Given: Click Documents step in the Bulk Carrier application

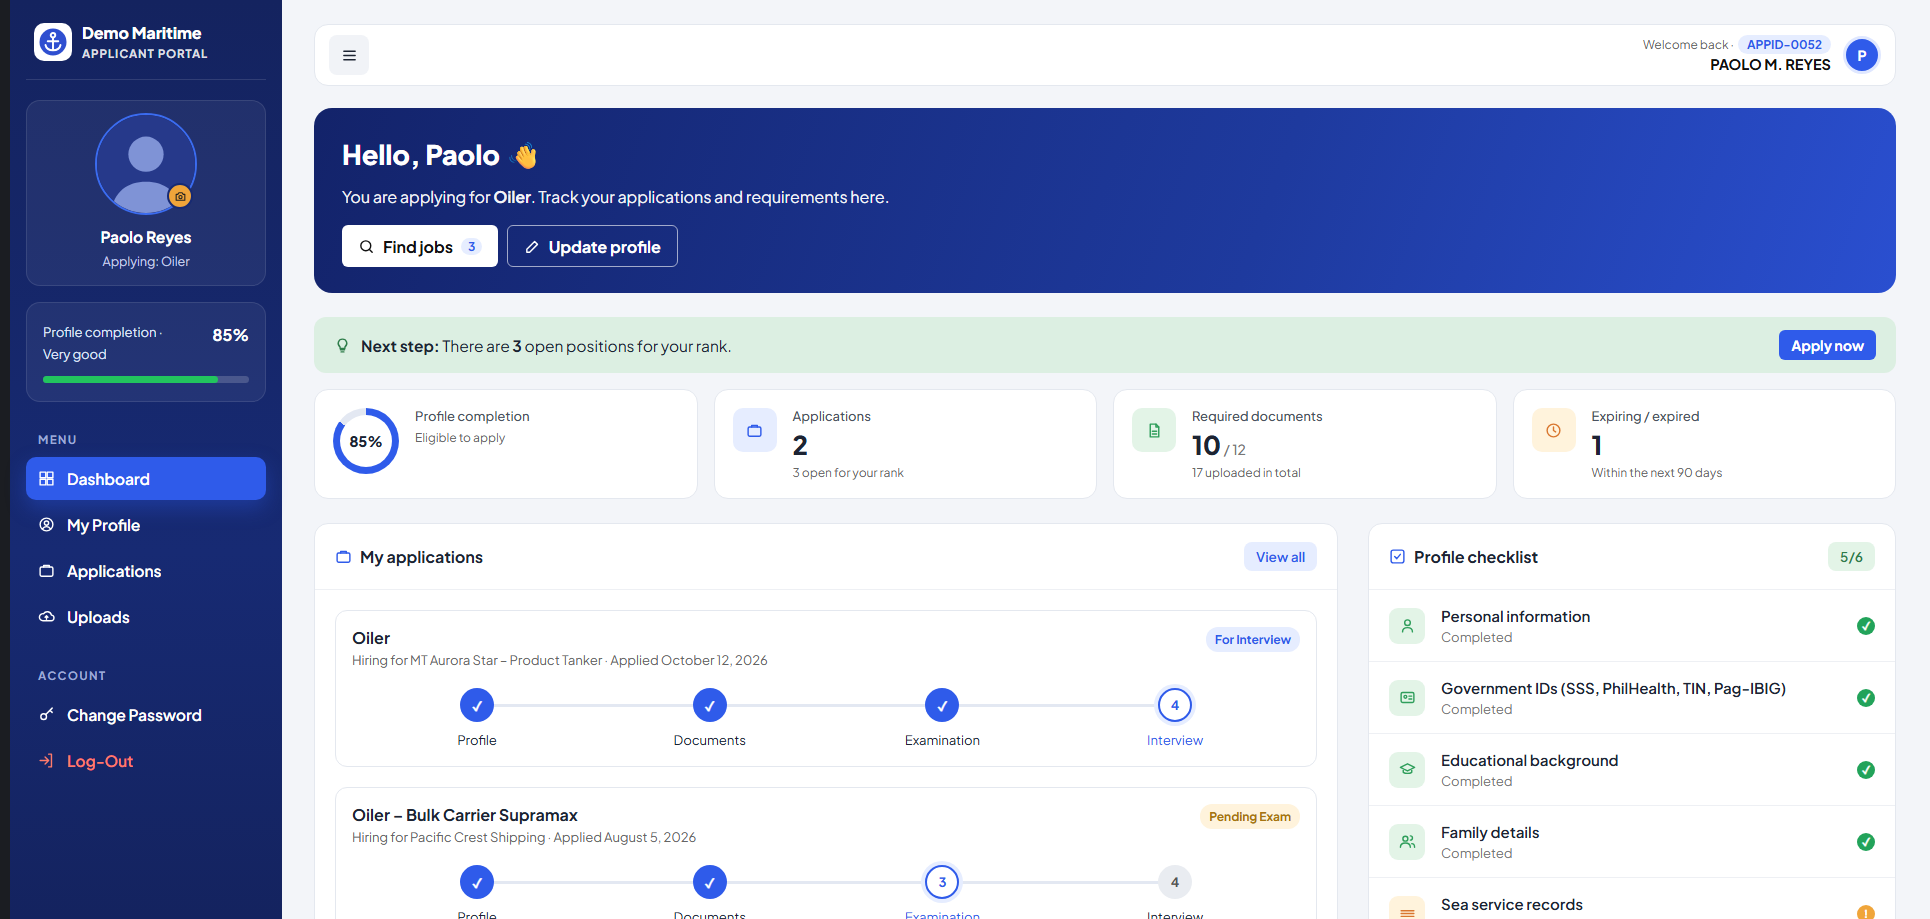Looking at the screenshot, I should point(710,882).
